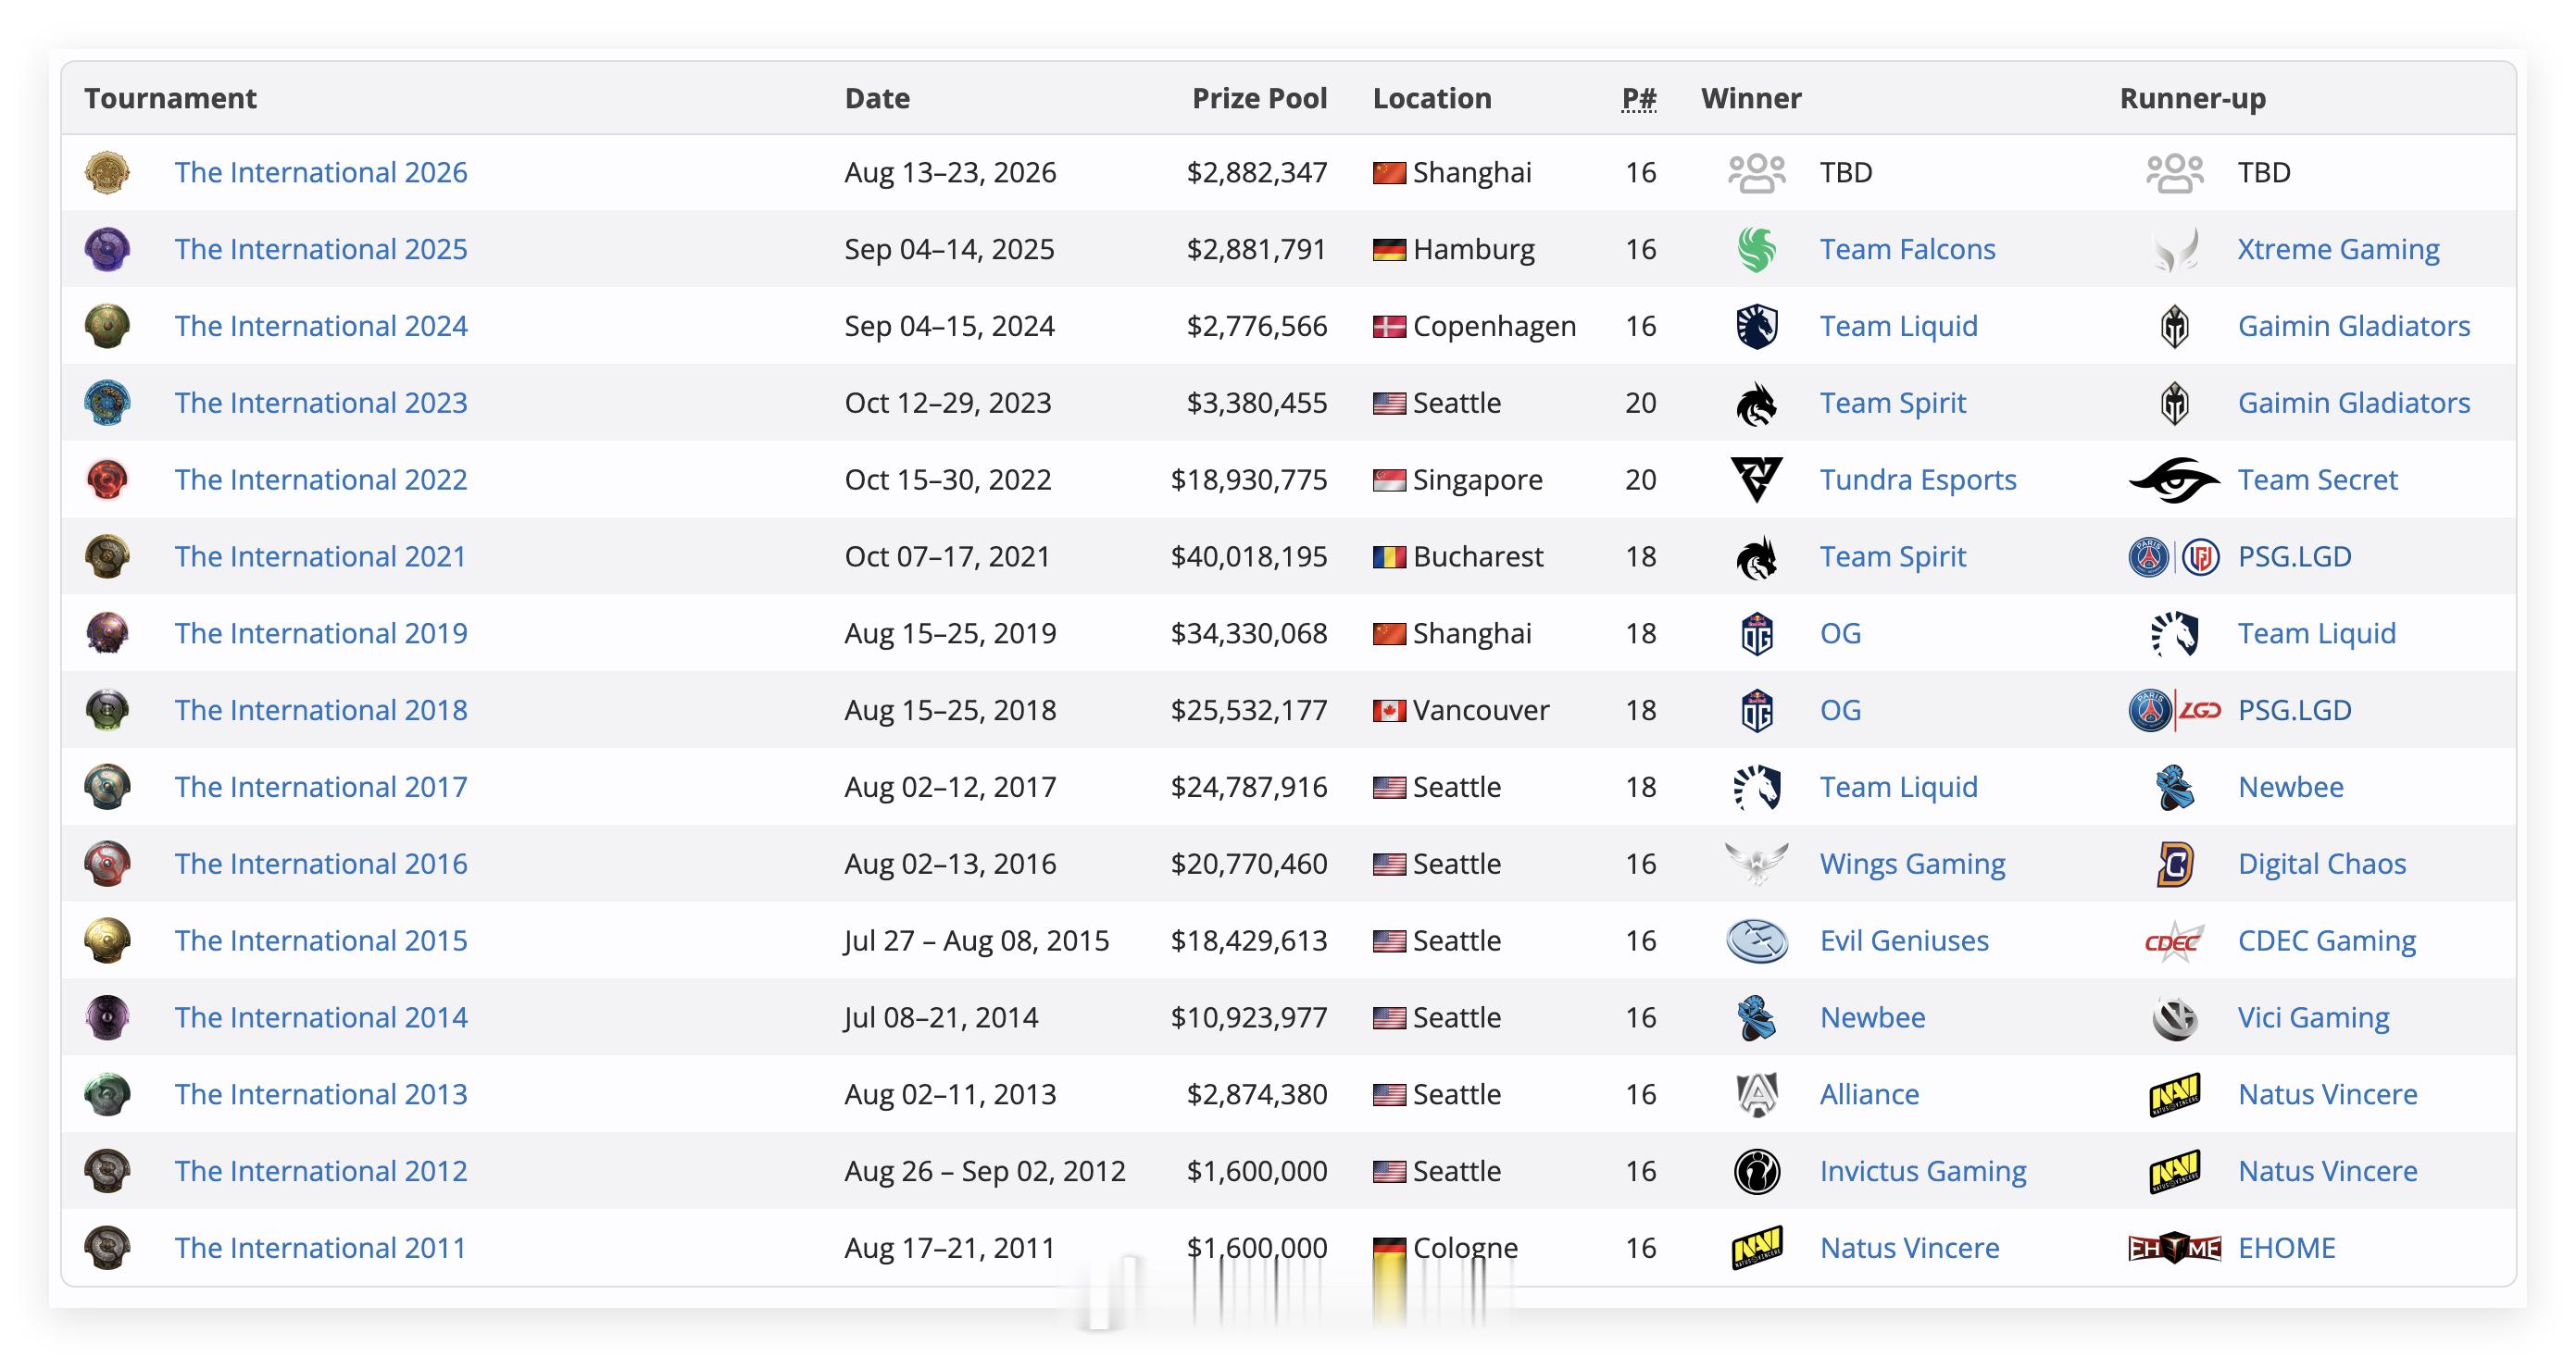Click Alliance logo icon
This screenshot has width=2576, height=1357.
tap(1757, 1094)
